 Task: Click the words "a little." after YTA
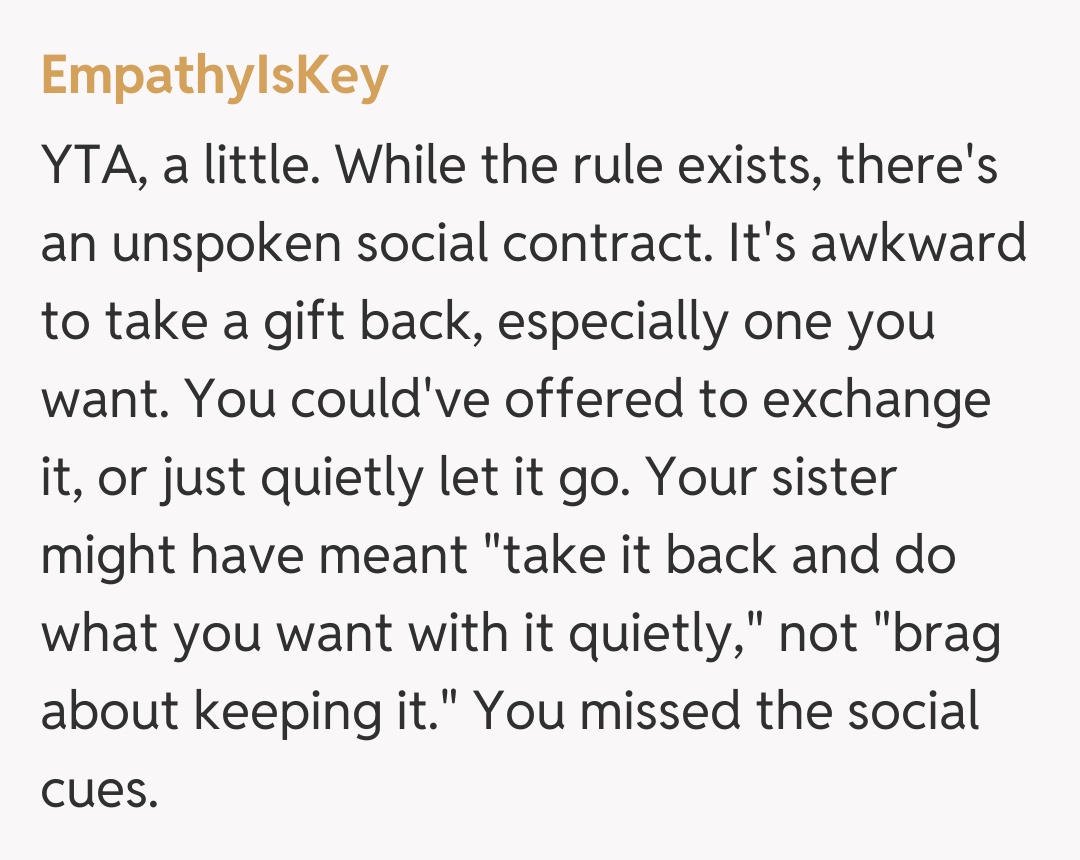click(242, 165)
